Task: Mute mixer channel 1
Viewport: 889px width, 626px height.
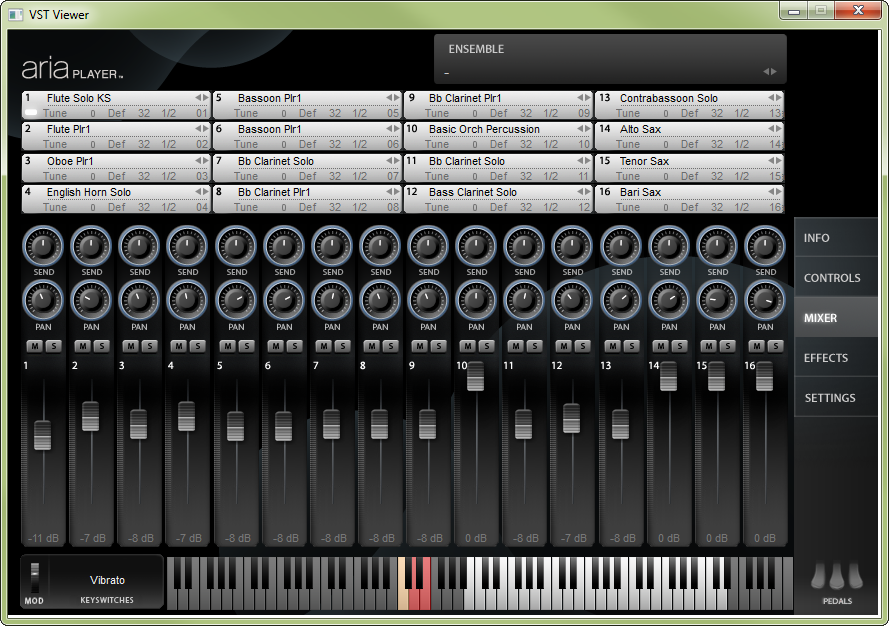Action: (x=35, y=346)
